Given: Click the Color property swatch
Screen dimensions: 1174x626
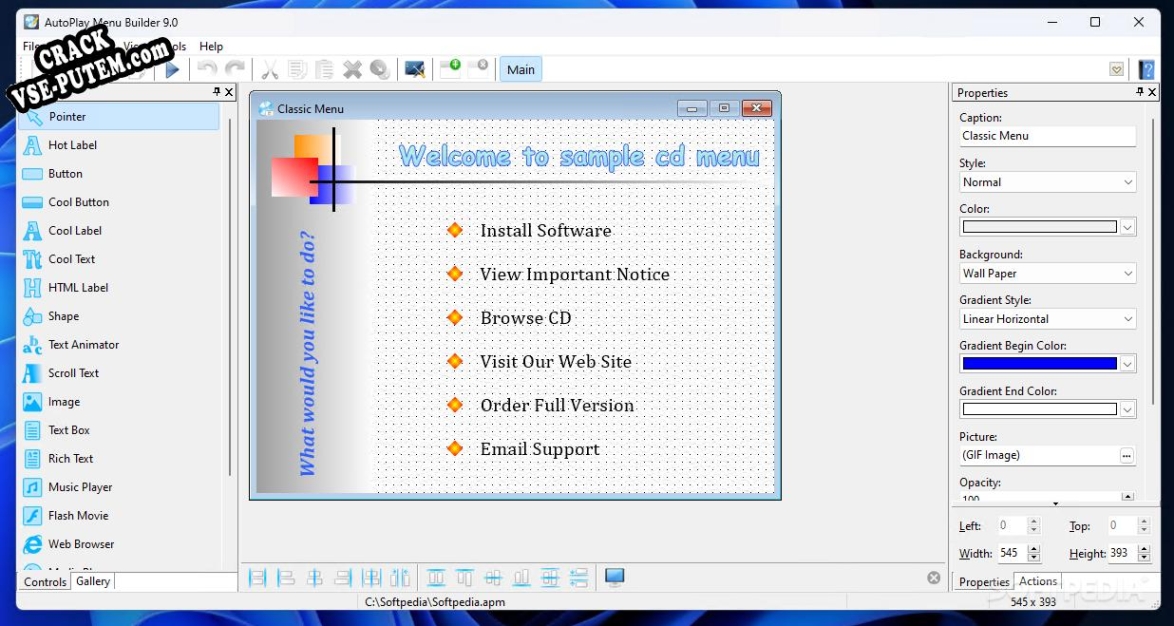Looking at the screenshot, I should [x=1040, y=227].
